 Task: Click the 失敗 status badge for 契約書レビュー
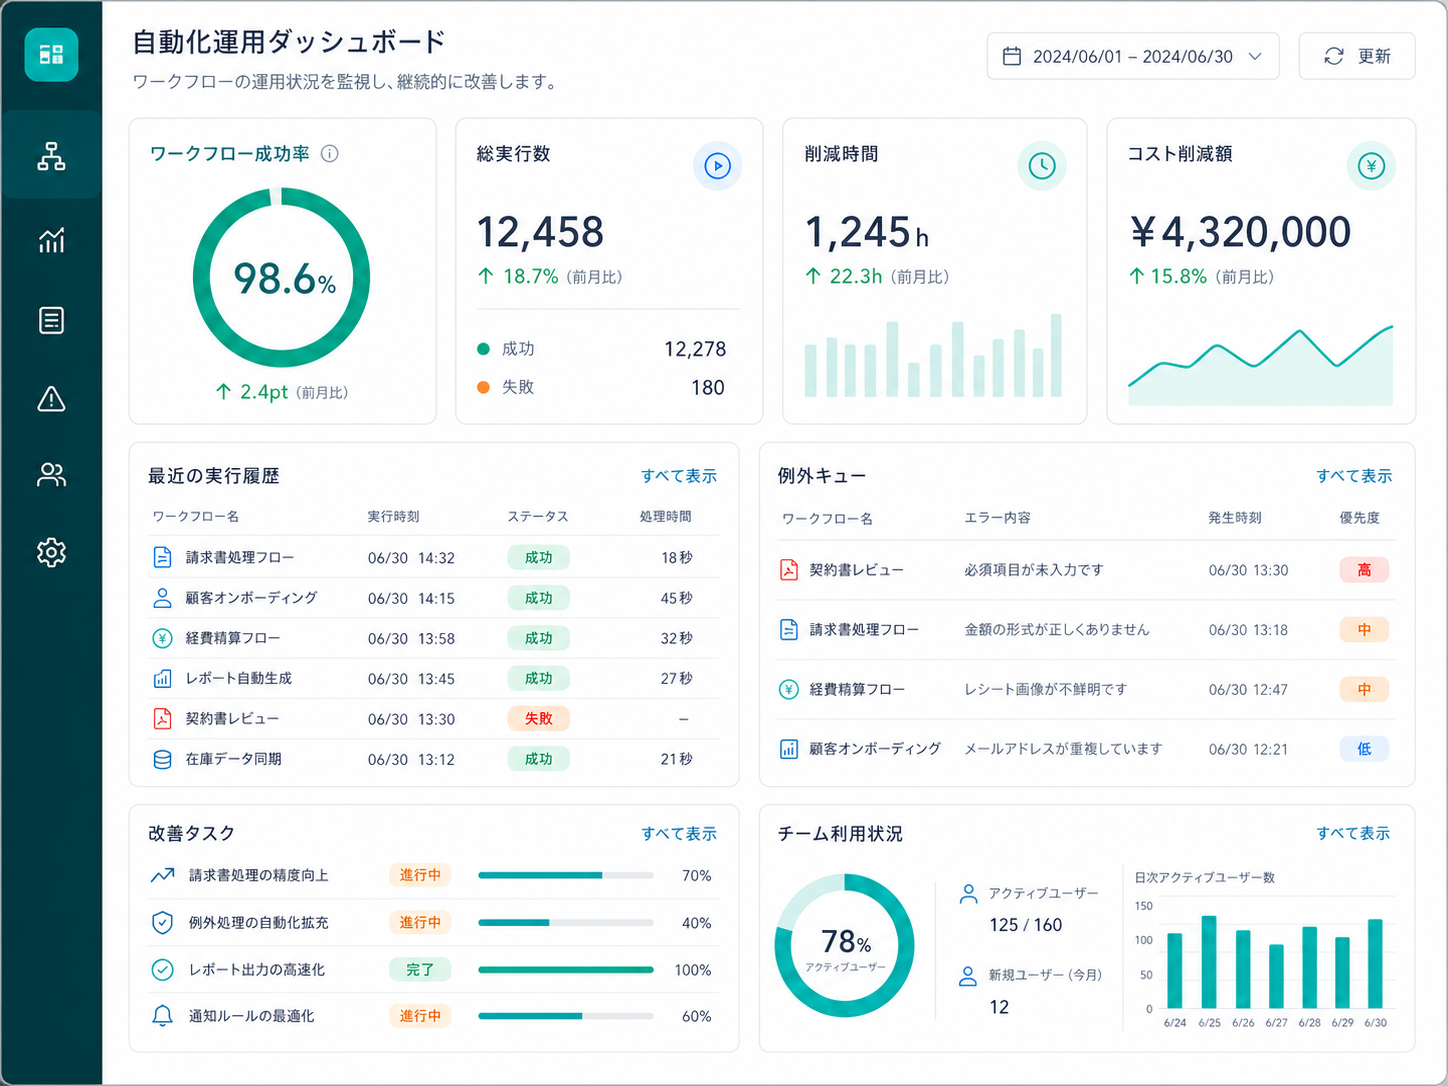[x=538, y=718]
